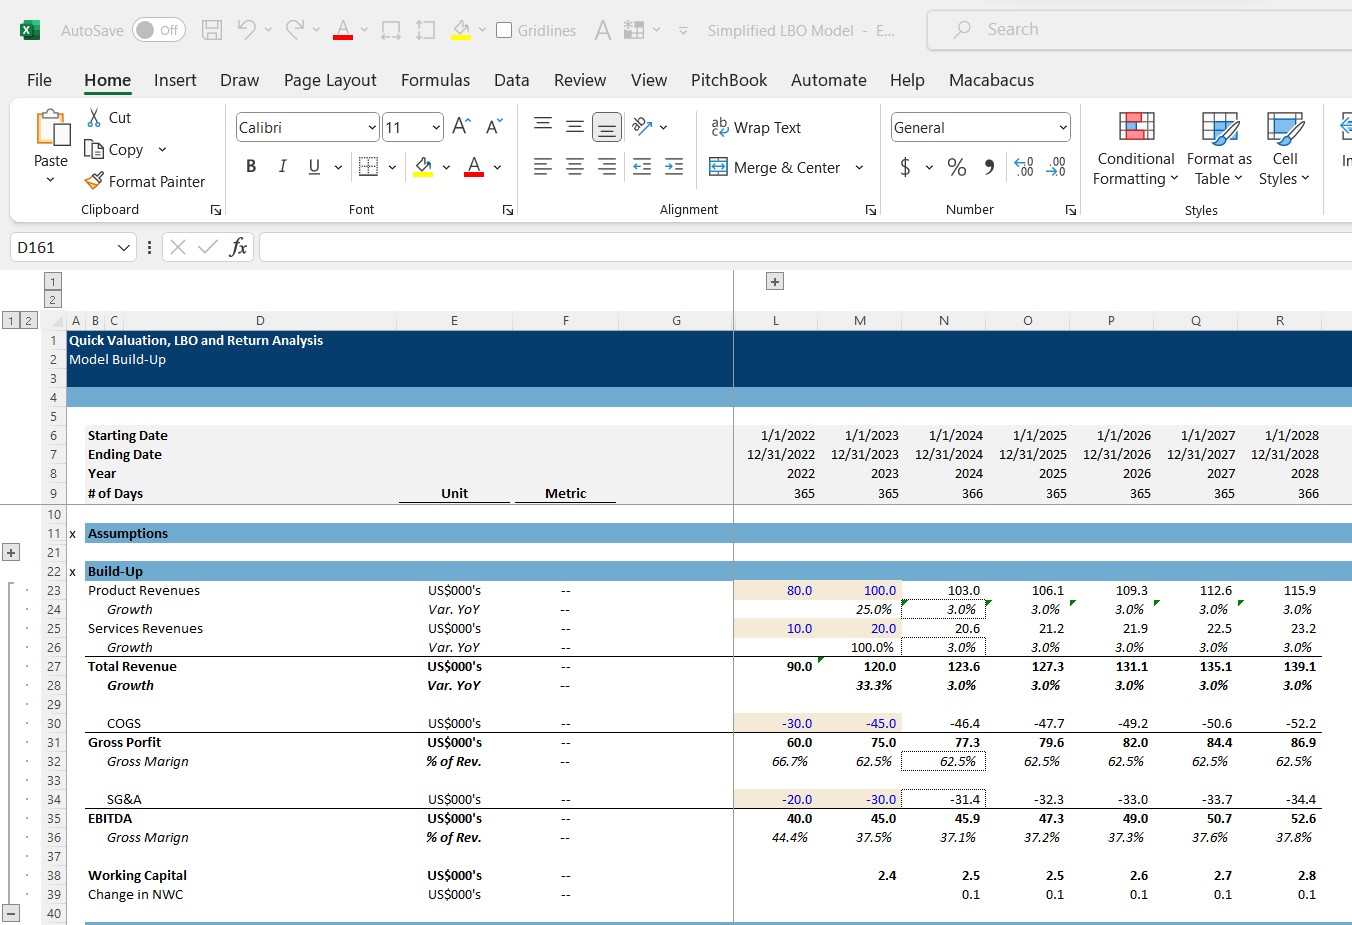
Task: Turn on AutoSave
Action: point(158,30)
